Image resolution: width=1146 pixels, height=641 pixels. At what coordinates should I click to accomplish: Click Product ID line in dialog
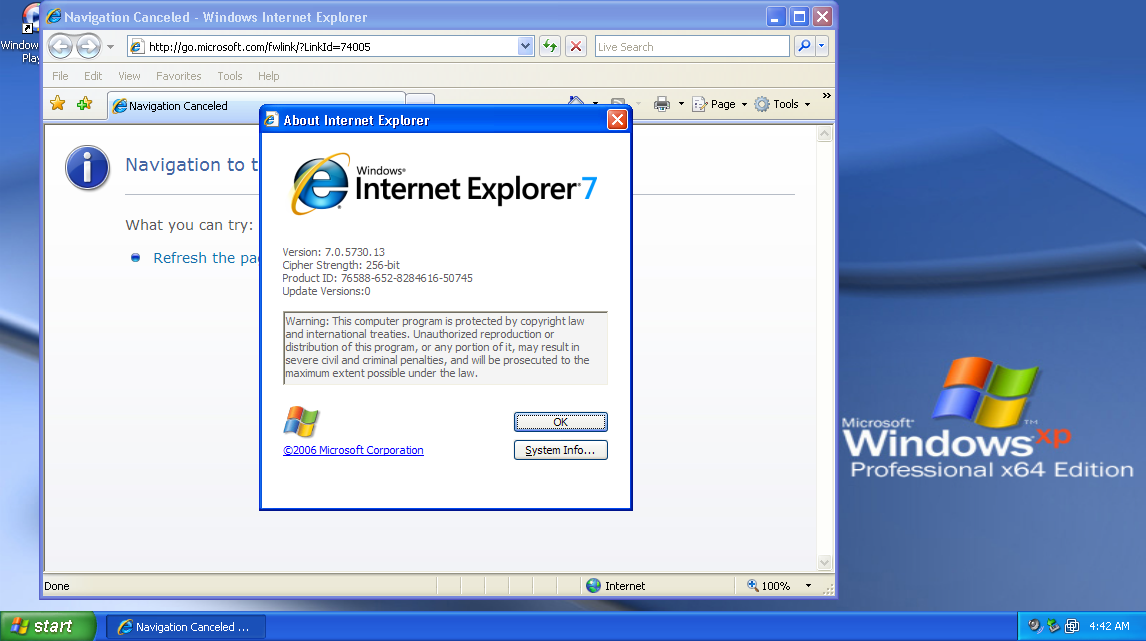point(377,278)
